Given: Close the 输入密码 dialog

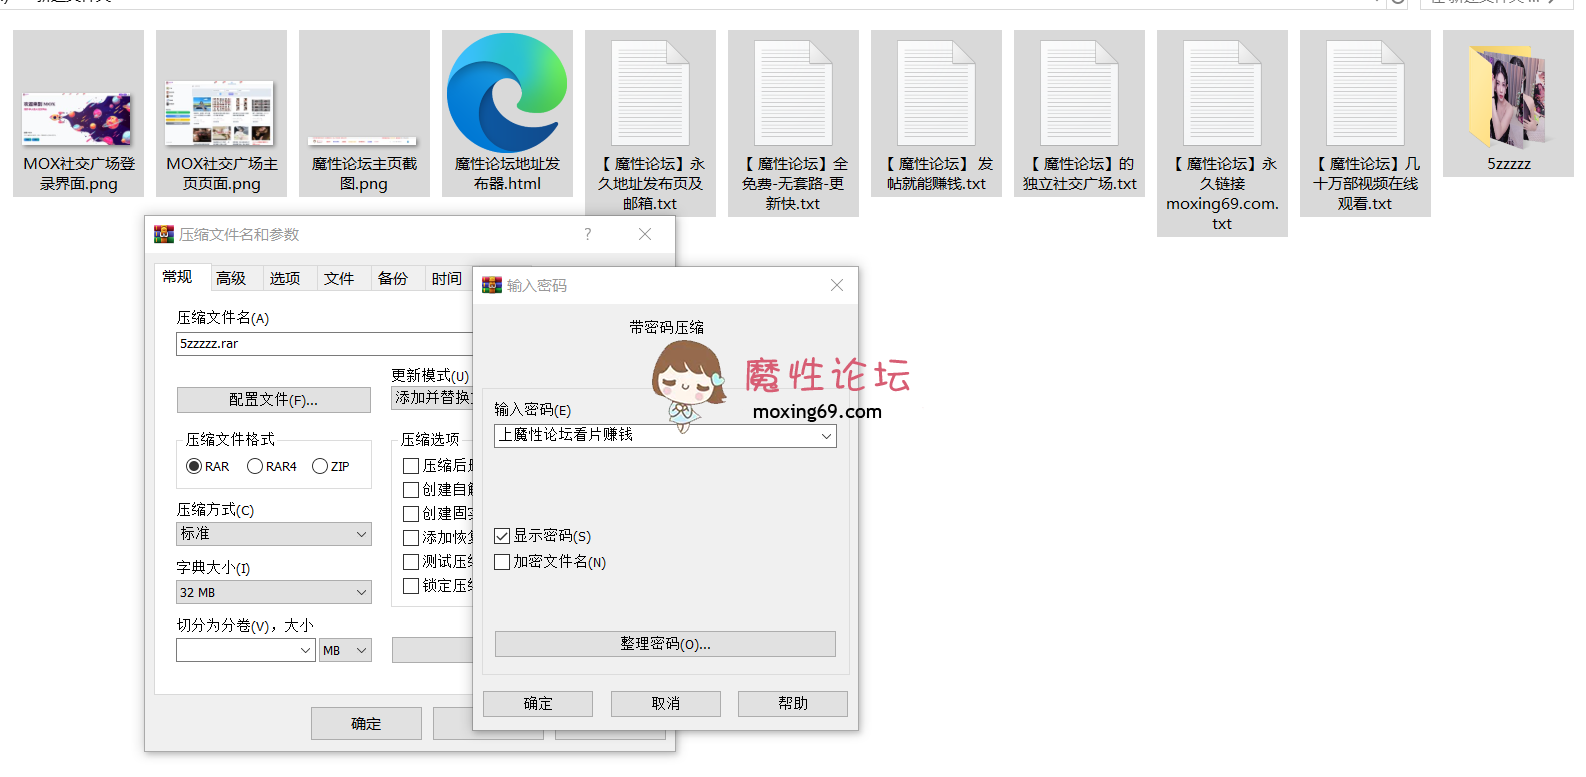Looking at the screenshot, I should pos(837,285).
